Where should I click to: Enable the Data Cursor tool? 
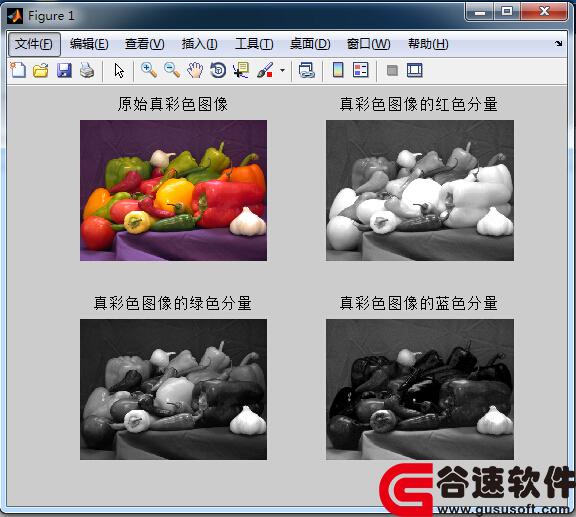pos(241,70)
